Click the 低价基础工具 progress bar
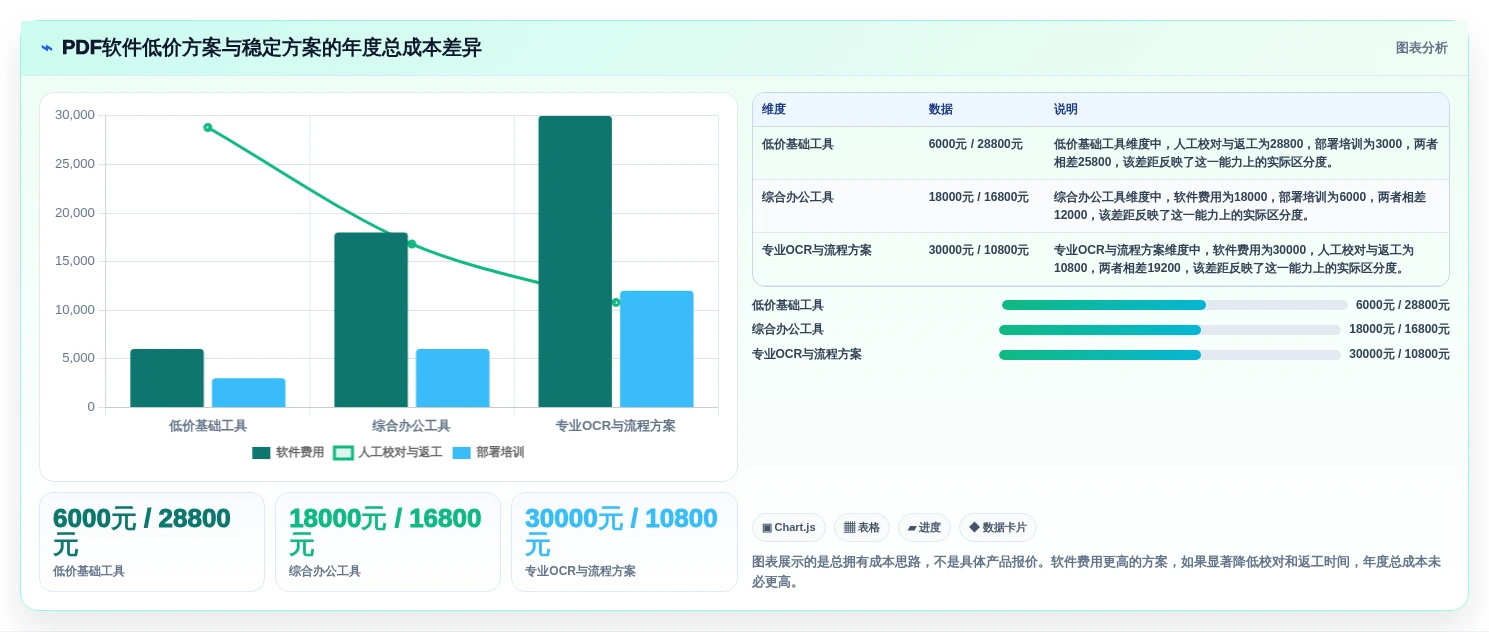The image size is (1489, 632). coord(1175,305)
